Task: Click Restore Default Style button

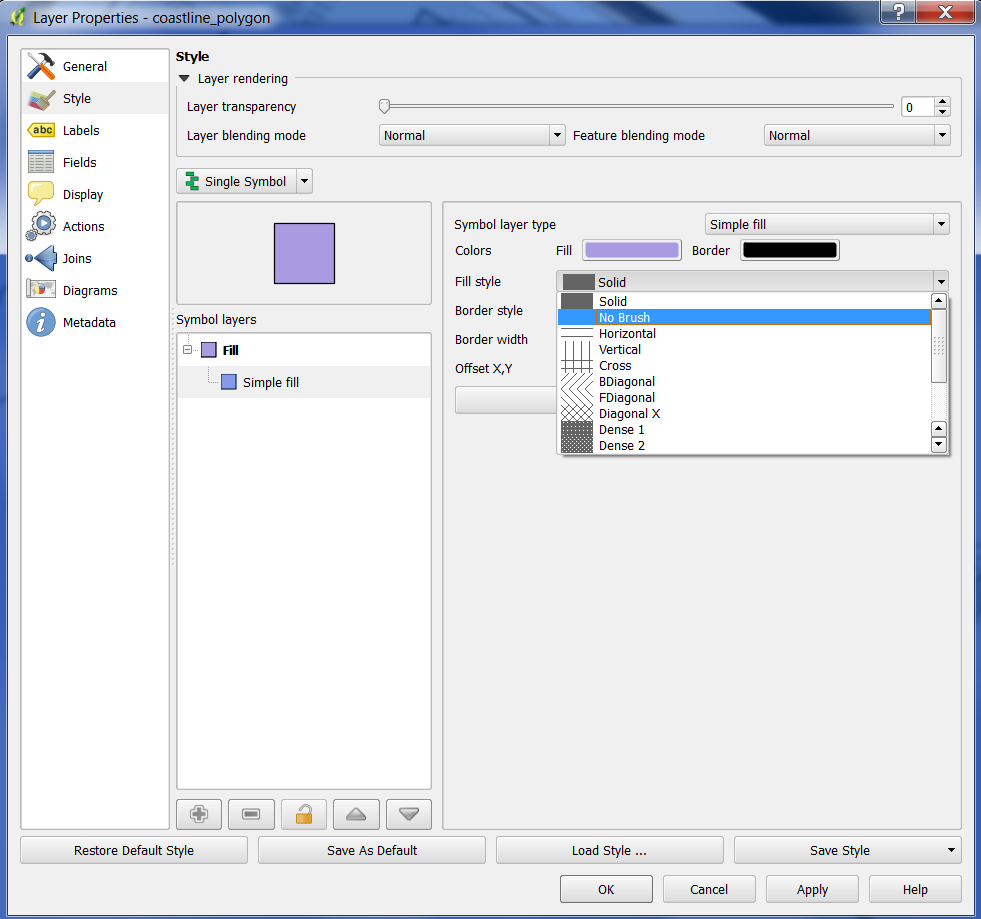Action: tap(134, 850)
